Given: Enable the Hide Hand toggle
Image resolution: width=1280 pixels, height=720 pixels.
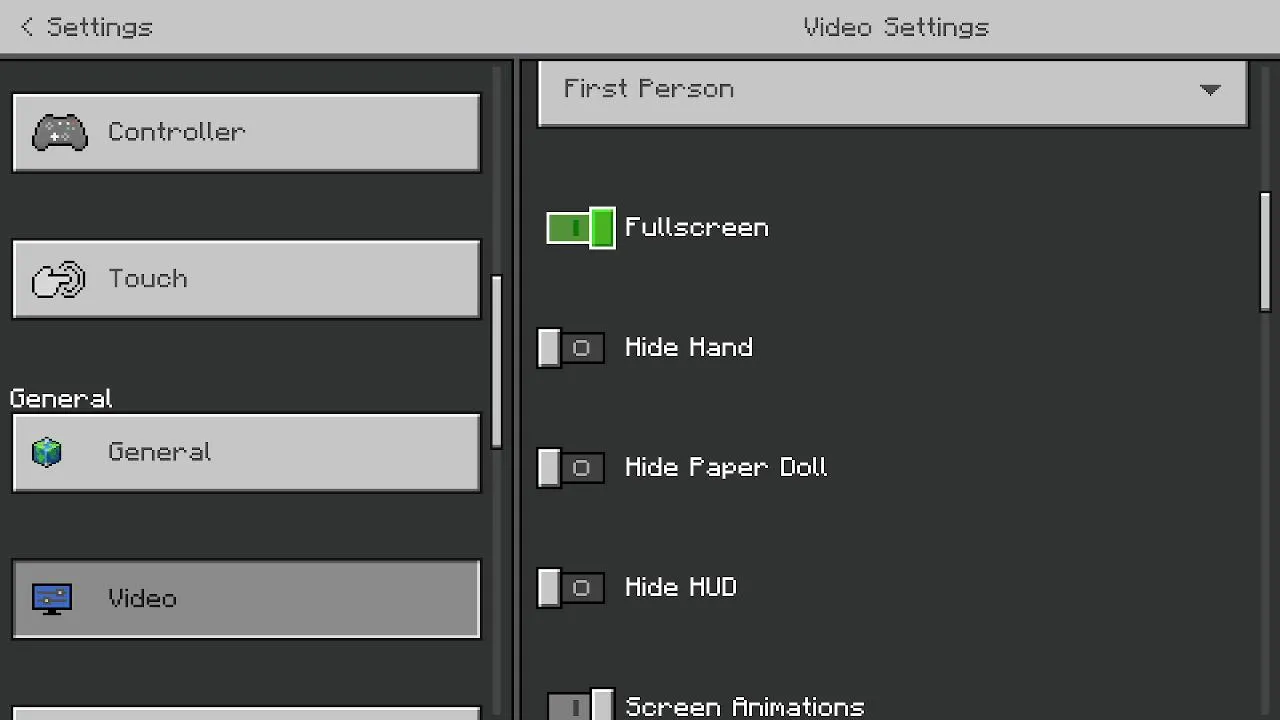Looking at the screenshot, I should pyautogui.click(x=571, y=348).
